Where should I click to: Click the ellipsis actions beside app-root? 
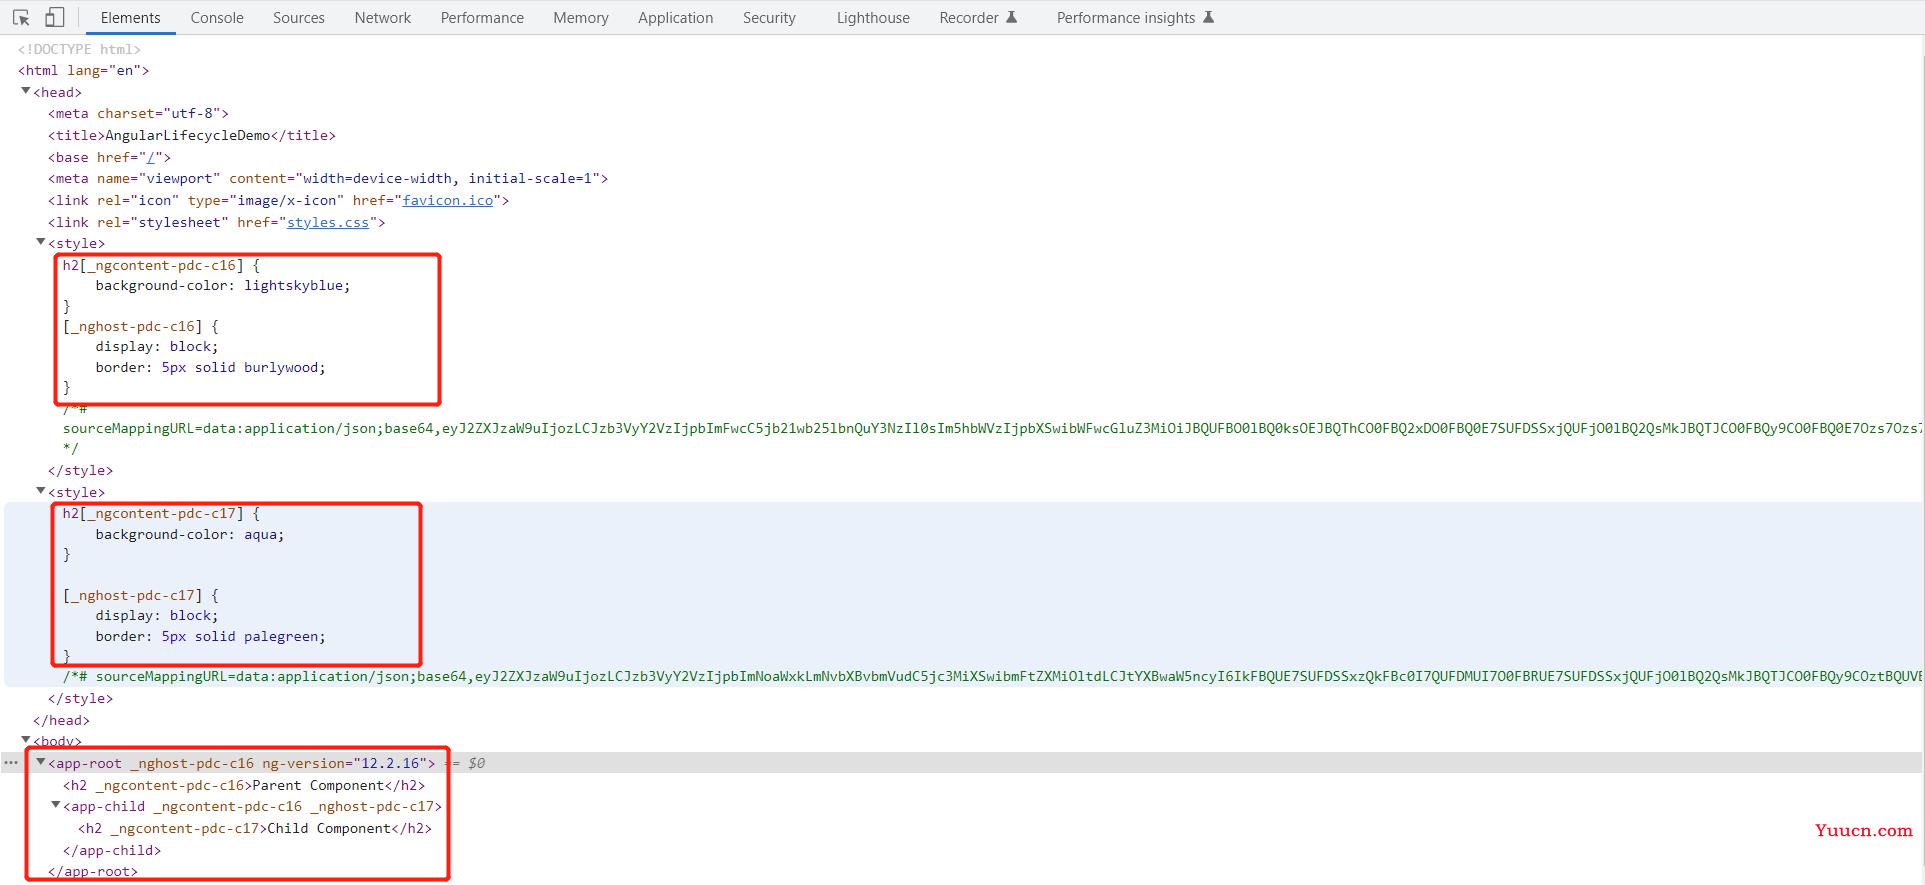pos(11,763)
